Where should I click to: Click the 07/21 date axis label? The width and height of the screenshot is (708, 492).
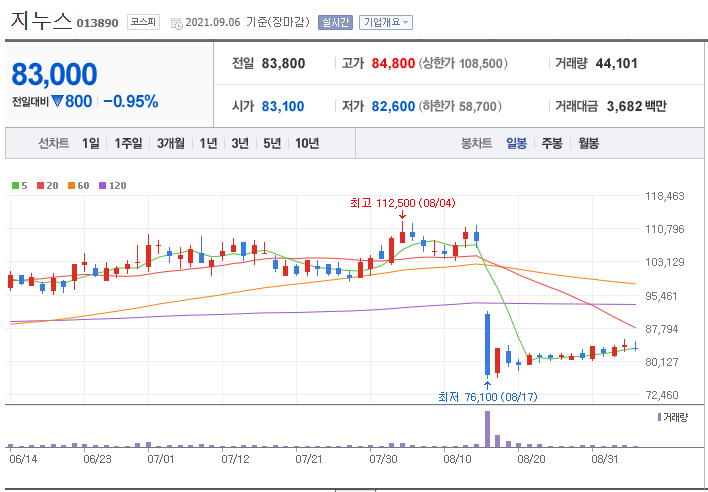pos(309,459)
